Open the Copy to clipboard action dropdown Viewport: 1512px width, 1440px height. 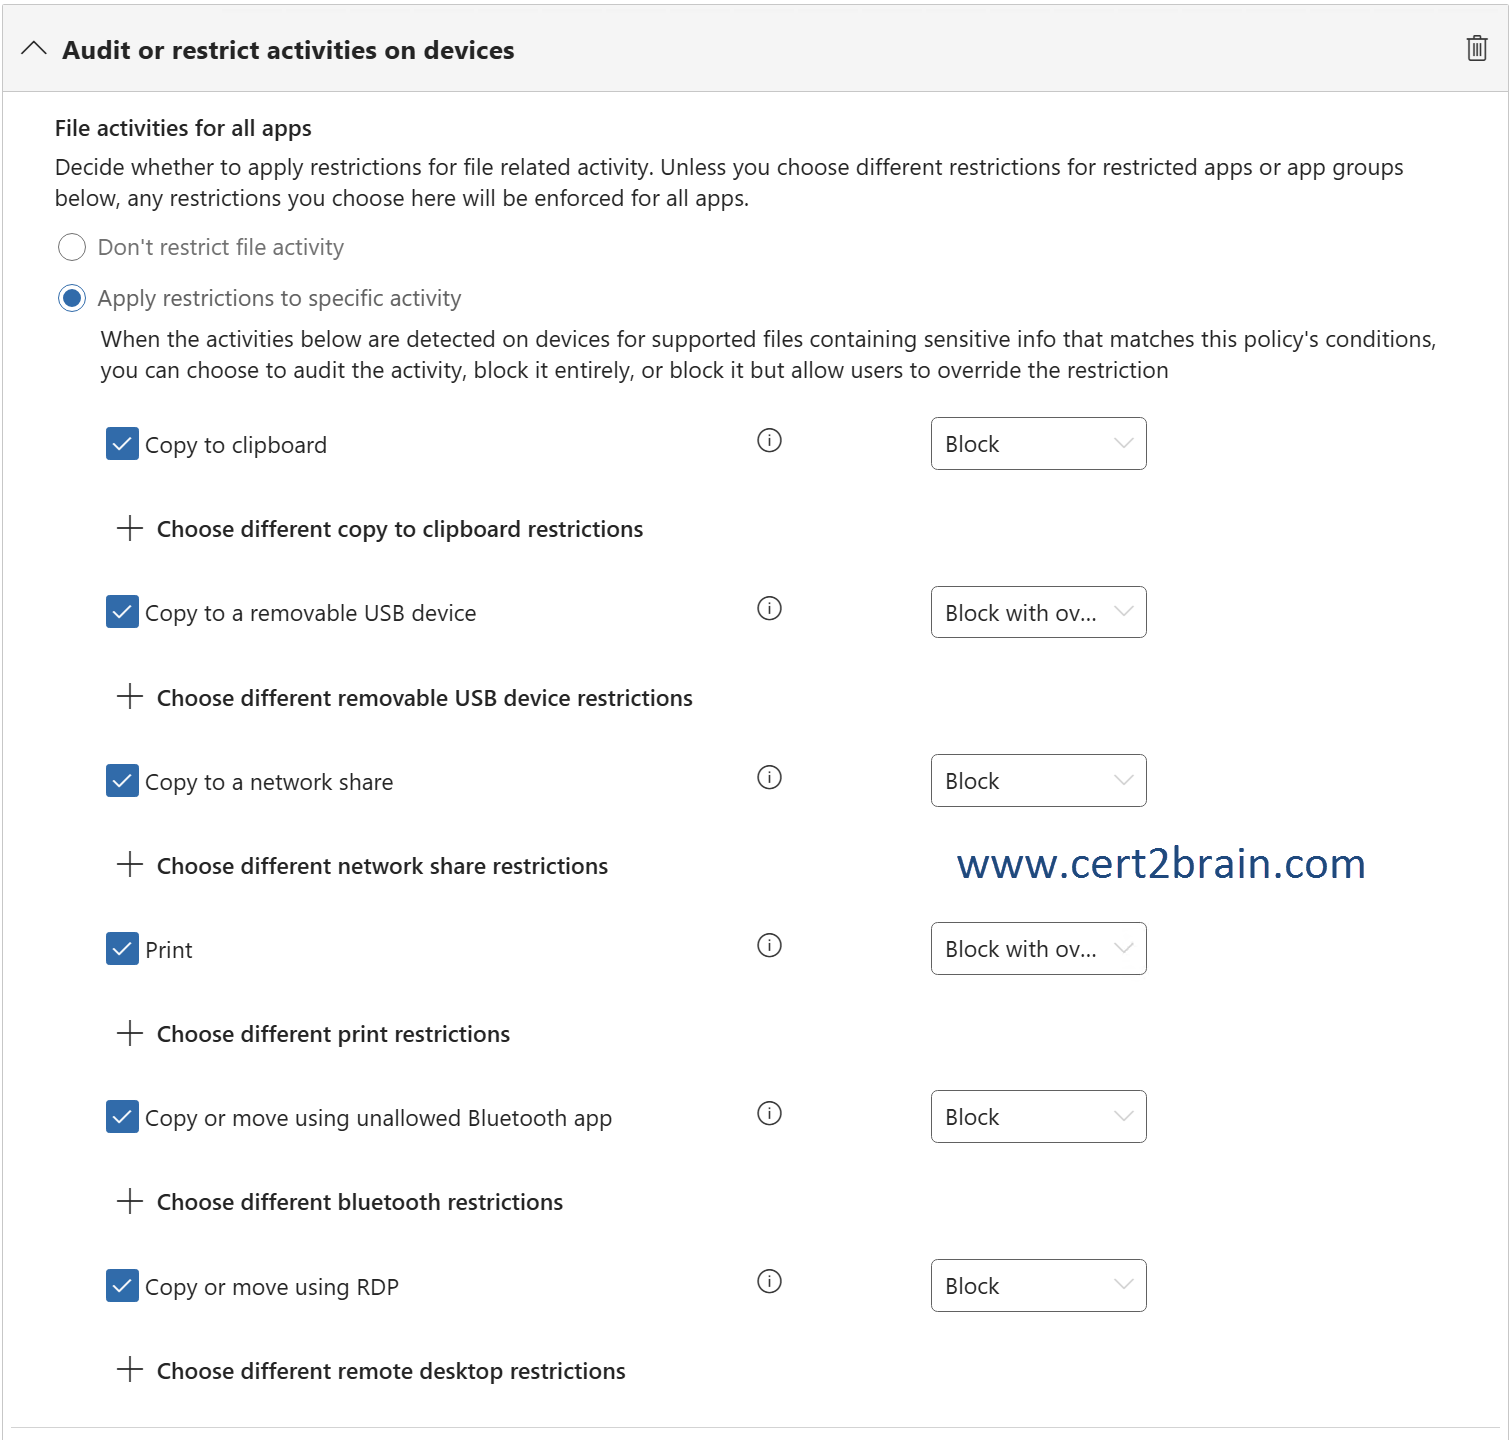coord(1038,444)
